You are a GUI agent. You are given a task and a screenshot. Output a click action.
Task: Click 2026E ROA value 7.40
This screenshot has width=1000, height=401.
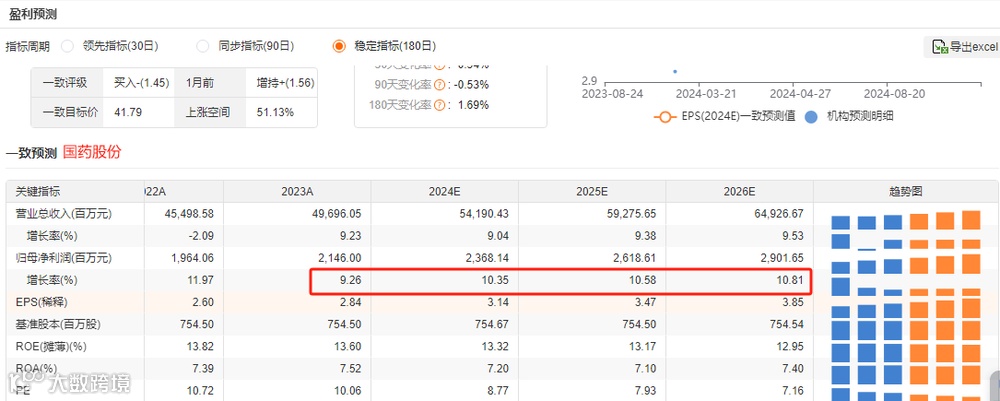click(x=794, y=369)
